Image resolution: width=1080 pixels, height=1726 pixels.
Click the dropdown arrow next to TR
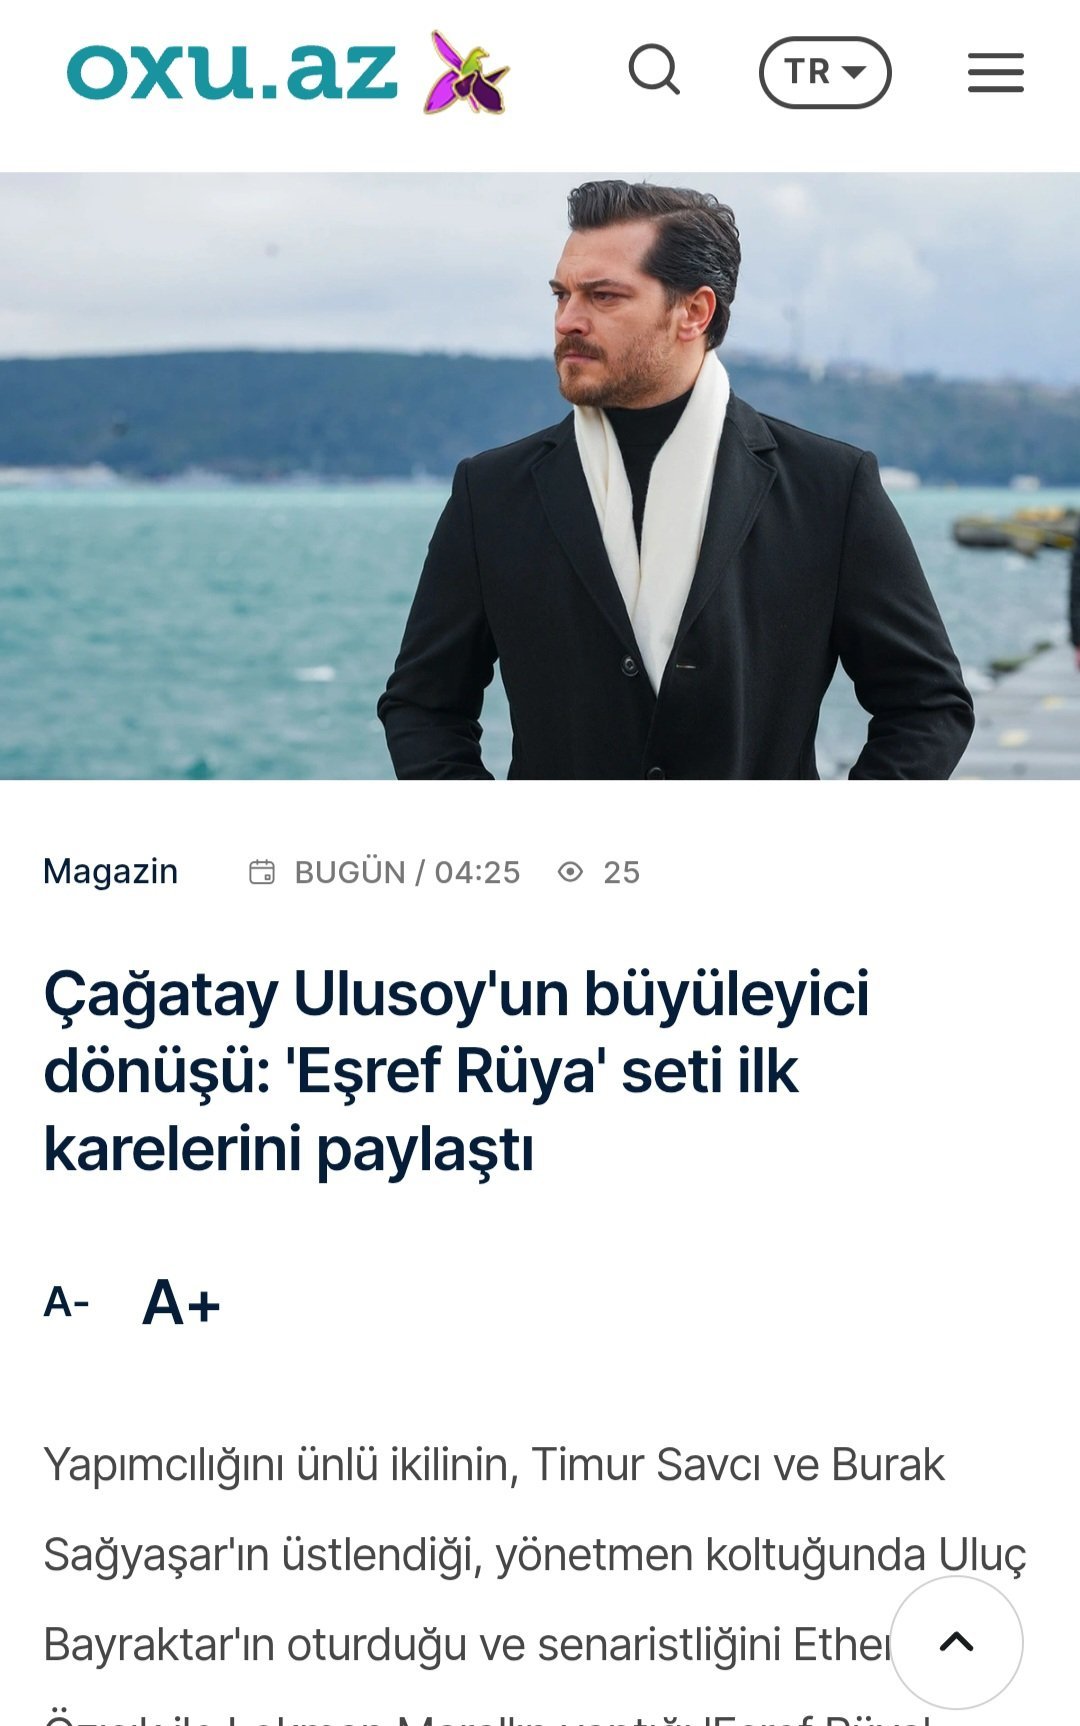coord(853,72)
